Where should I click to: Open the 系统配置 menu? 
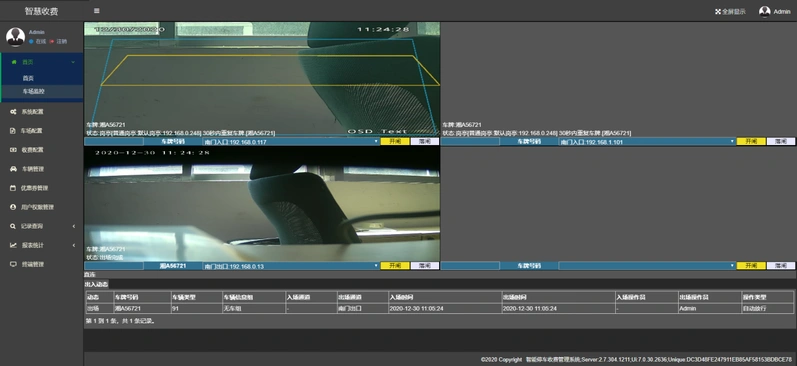point(42,112)
